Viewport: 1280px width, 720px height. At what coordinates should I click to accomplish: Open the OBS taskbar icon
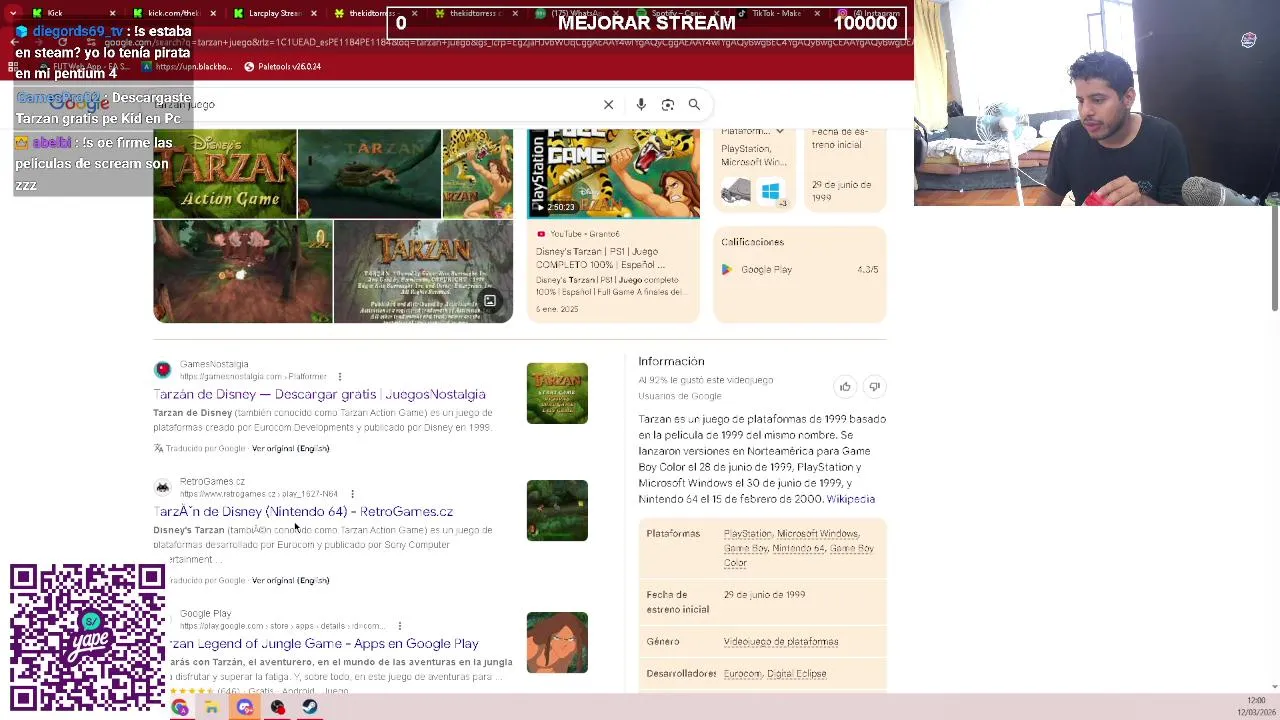coord(277,707)
